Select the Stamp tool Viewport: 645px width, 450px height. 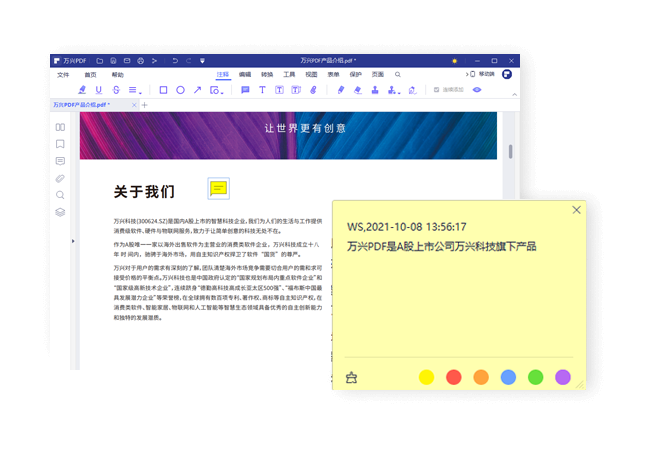pos(375,90)
